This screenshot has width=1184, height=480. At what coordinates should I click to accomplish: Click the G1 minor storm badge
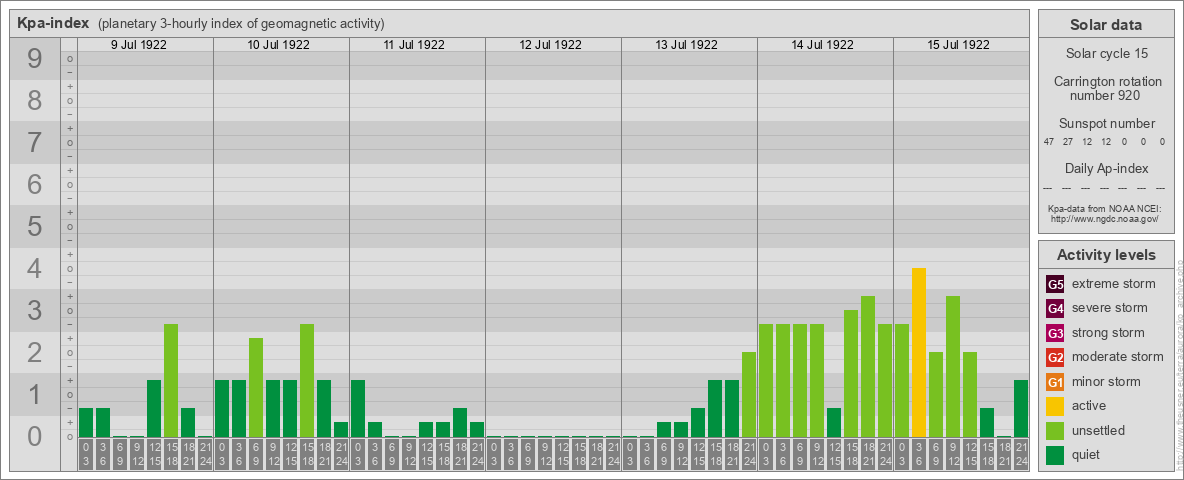coord(1055,382)
